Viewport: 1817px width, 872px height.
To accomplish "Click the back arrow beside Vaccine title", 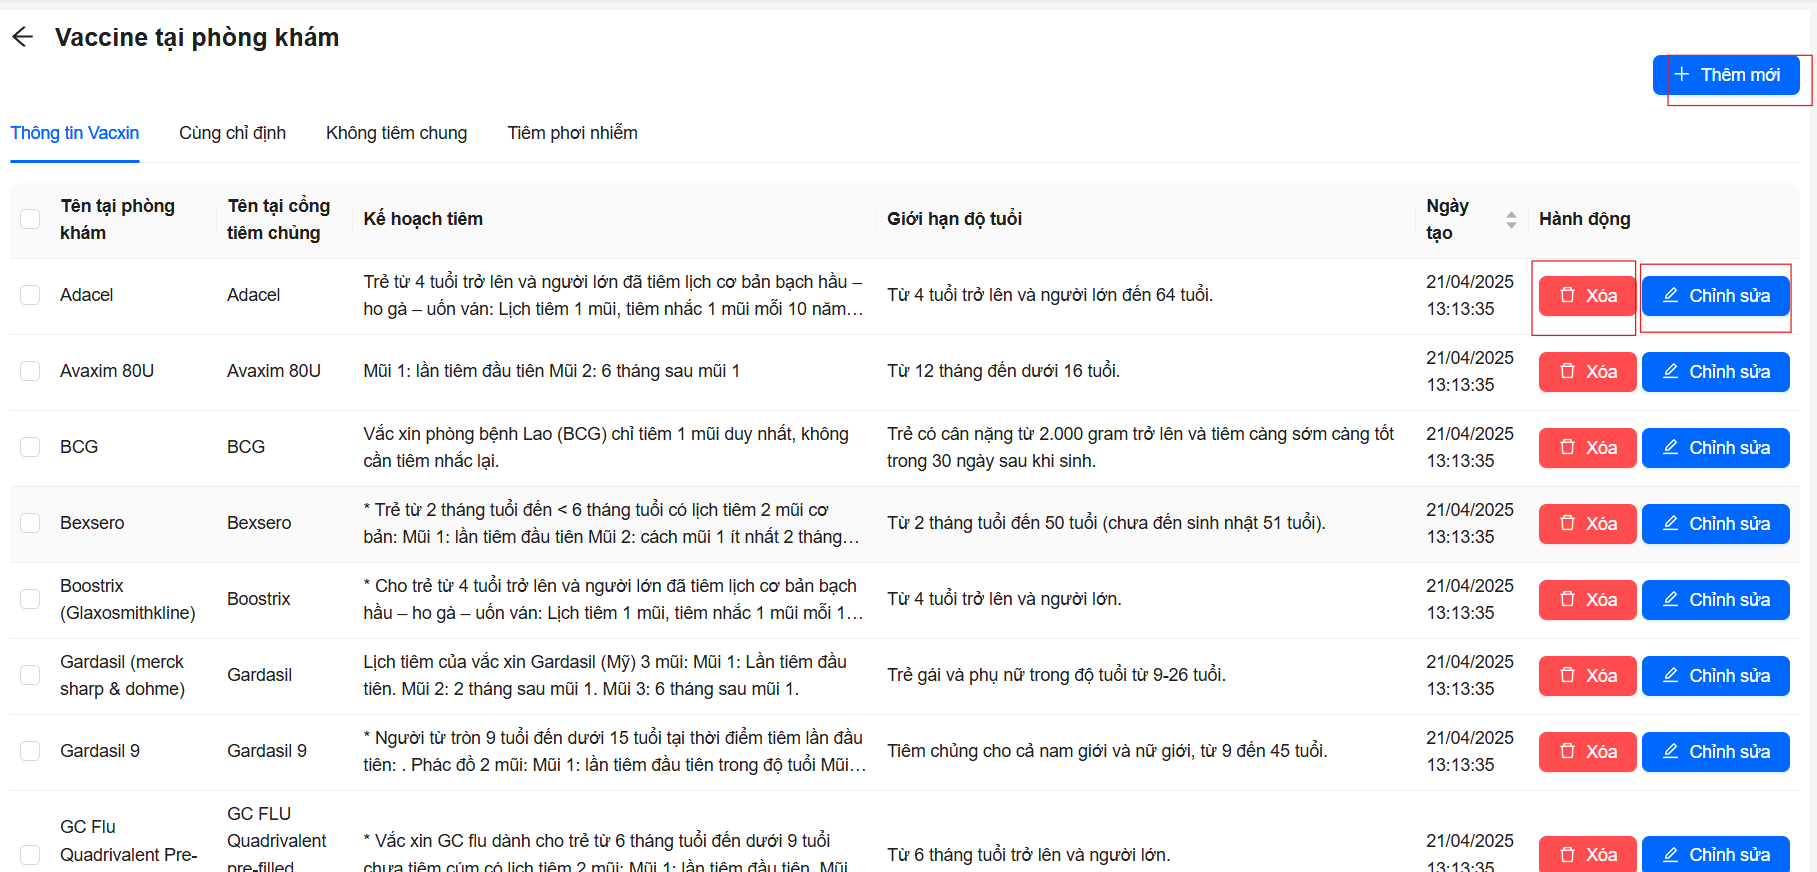I will tap(23, 37).
